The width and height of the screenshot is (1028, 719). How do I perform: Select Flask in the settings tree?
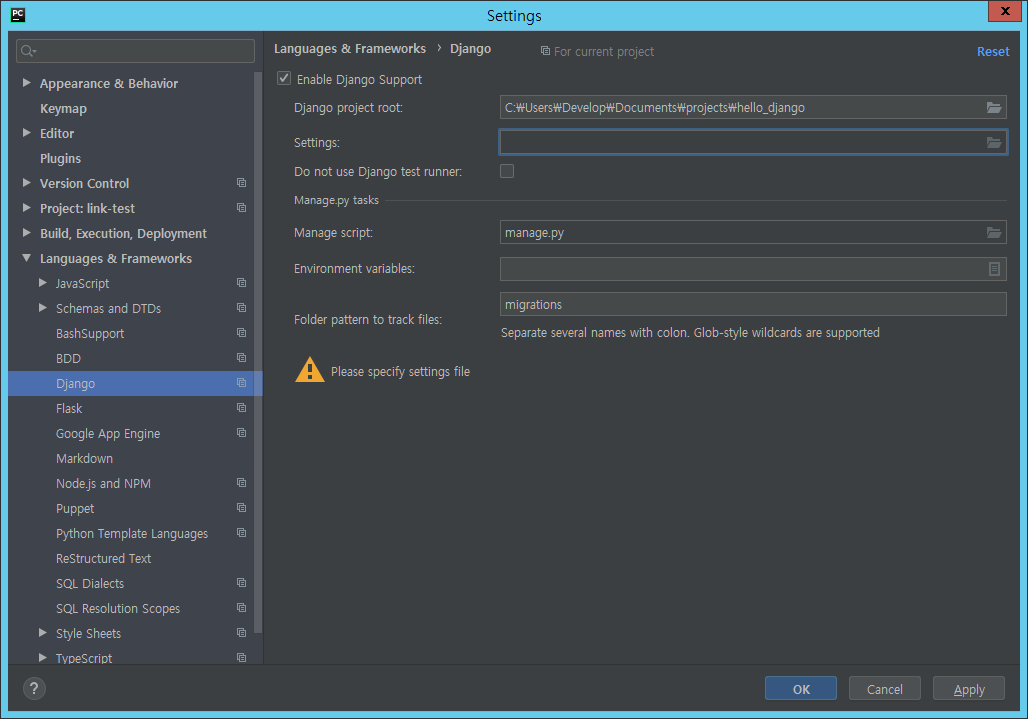(69, 408)
